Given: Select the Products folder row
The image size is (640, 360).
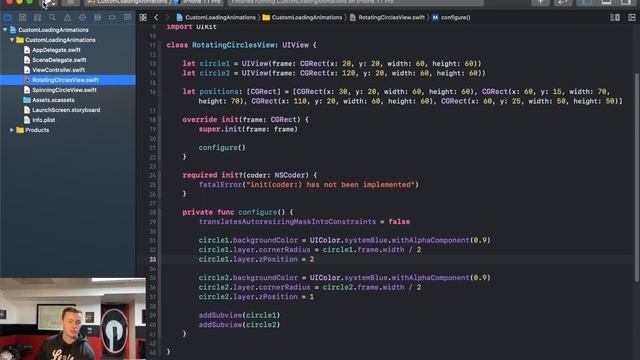Looking at the screenshot, I should pyautogui.click(x=68, y=130).
